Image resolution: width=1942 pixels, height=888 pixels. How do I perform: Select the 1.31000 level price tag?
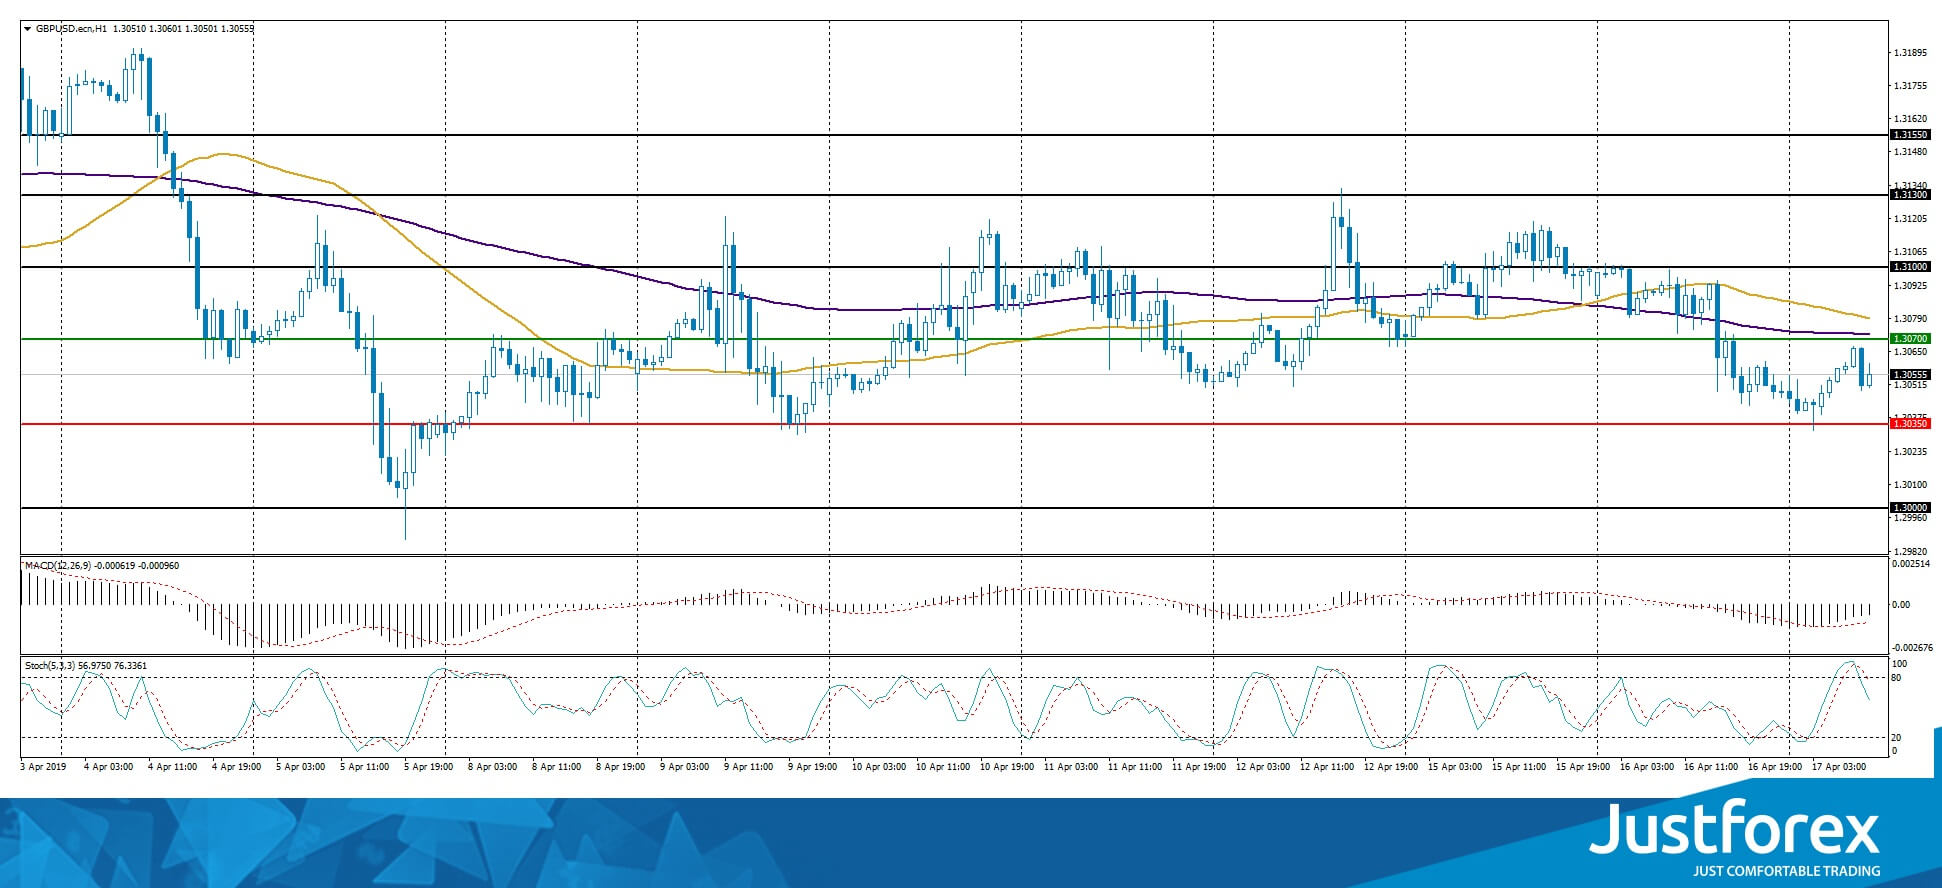tap(1909, 267)
